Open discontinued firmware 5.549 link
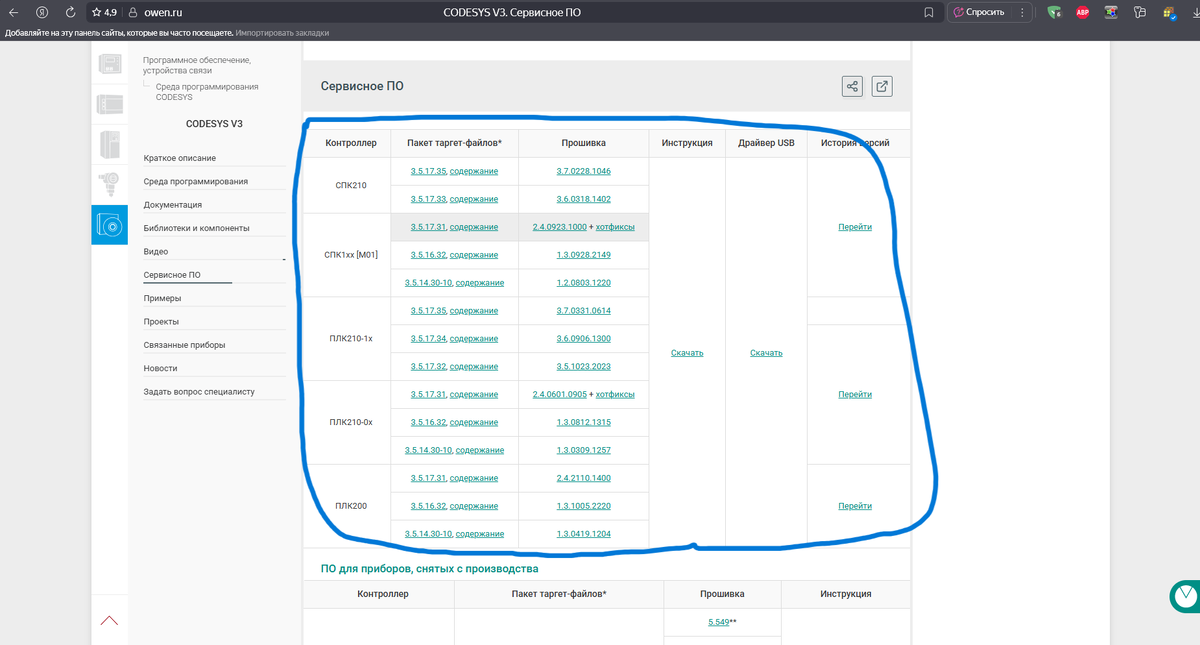Image resolution: width=1200 pixels, height=645 pixels. pos(718,622)
